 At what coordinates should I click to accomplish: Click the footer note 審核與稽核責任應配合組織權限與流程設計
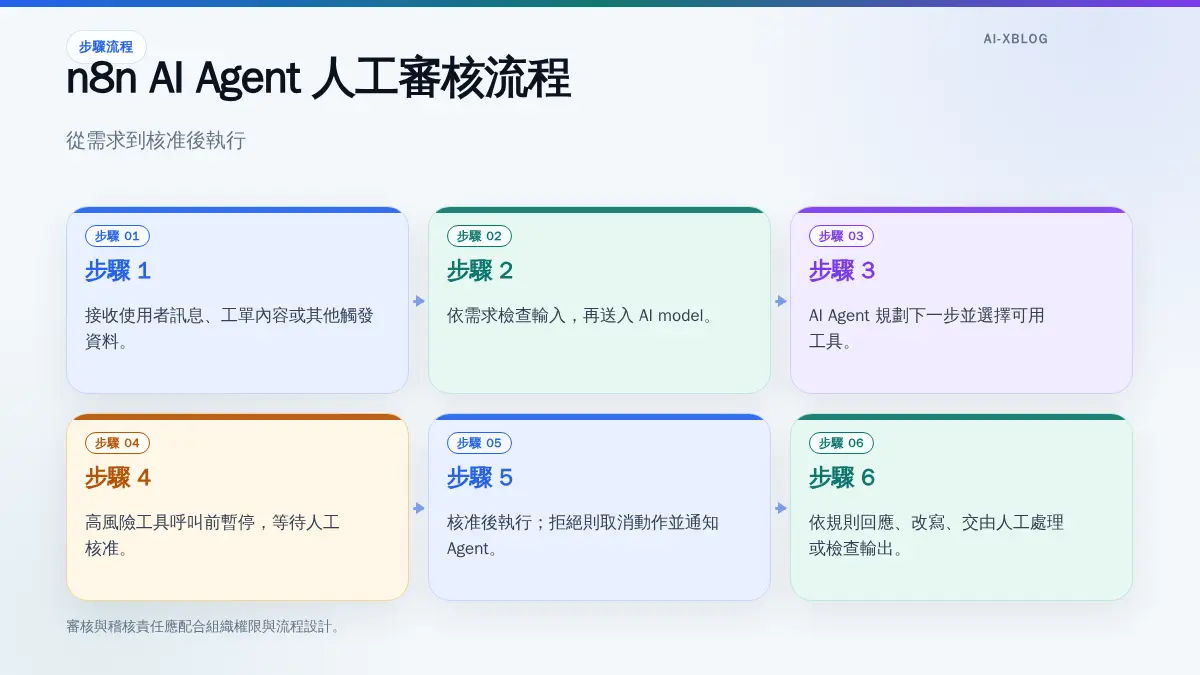click(203, 627)
